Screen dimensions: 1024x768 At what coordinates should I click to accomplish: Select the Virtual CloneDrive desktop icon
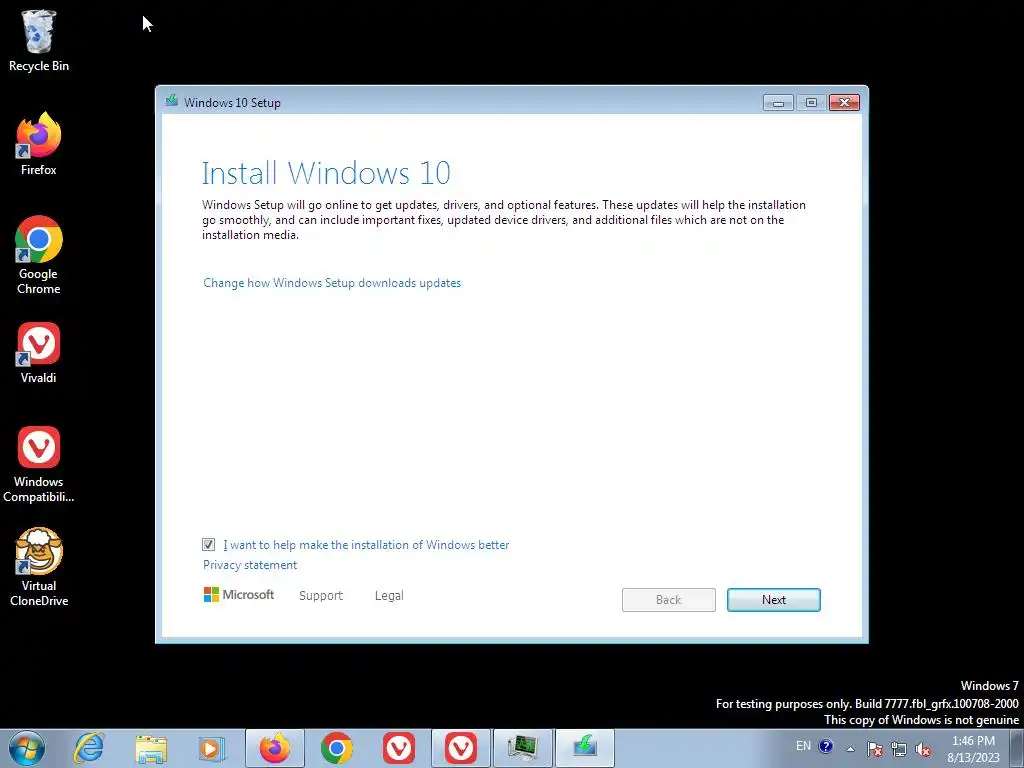point(39,567)
